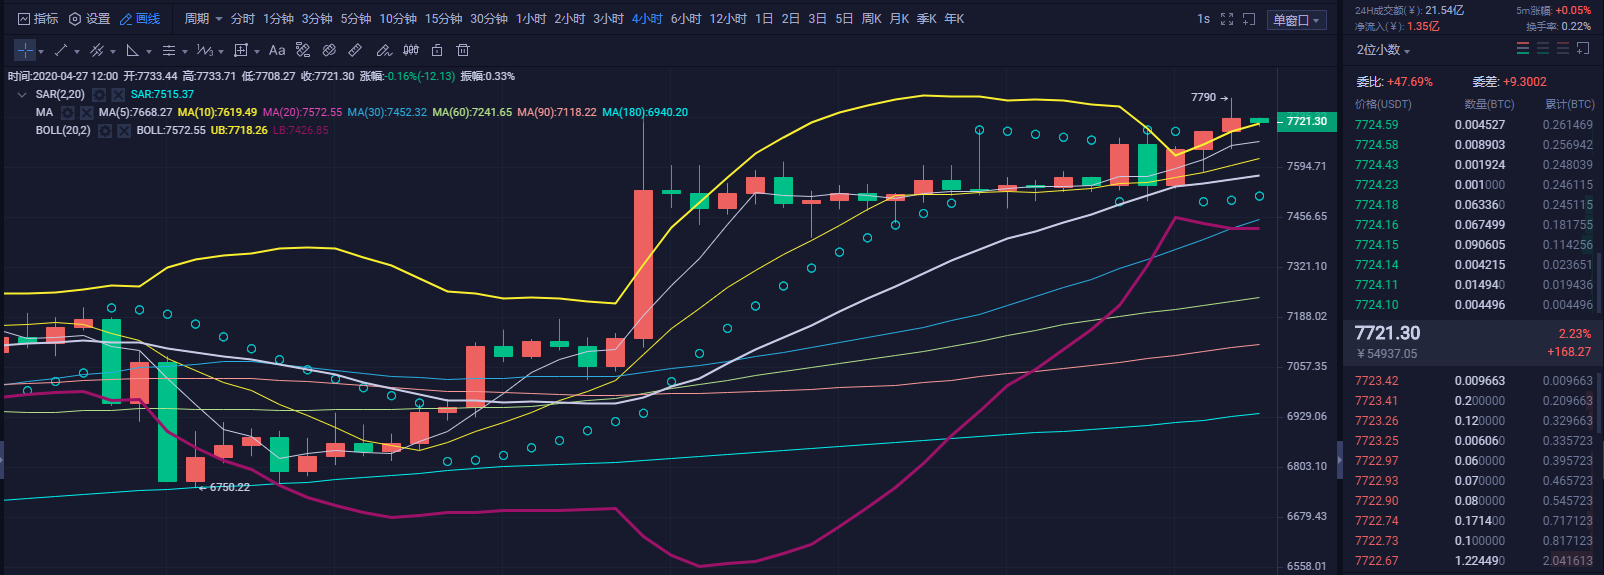1604x575 pixels.
Task: Switch to the 1小时 timeframe
Action: [x=531, y=19]
